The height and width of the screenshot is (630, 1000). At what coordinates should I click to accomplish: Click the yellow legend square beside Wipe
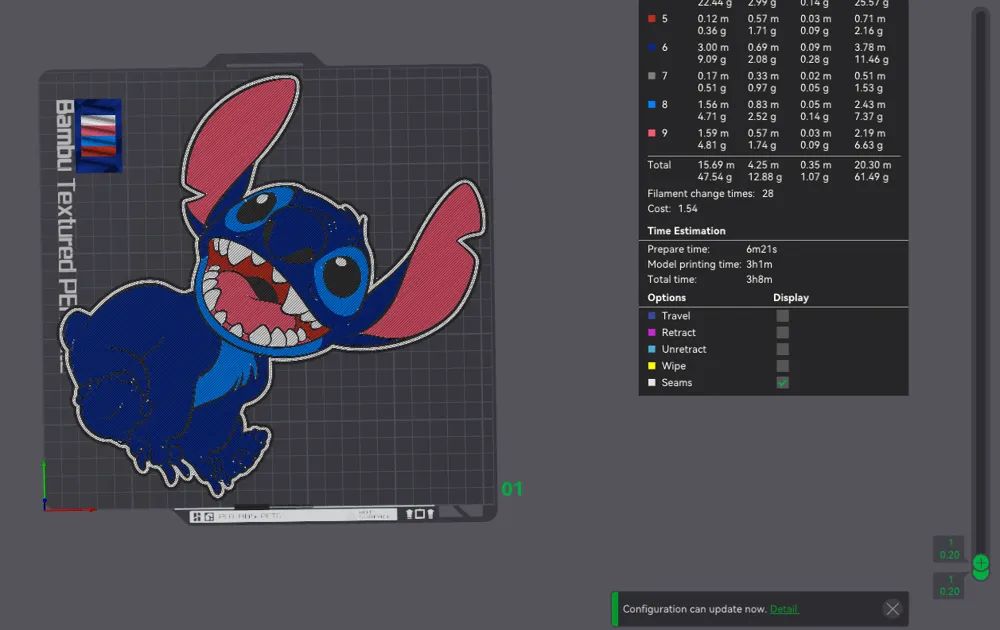pyautogui.click(x=652, y=365)
